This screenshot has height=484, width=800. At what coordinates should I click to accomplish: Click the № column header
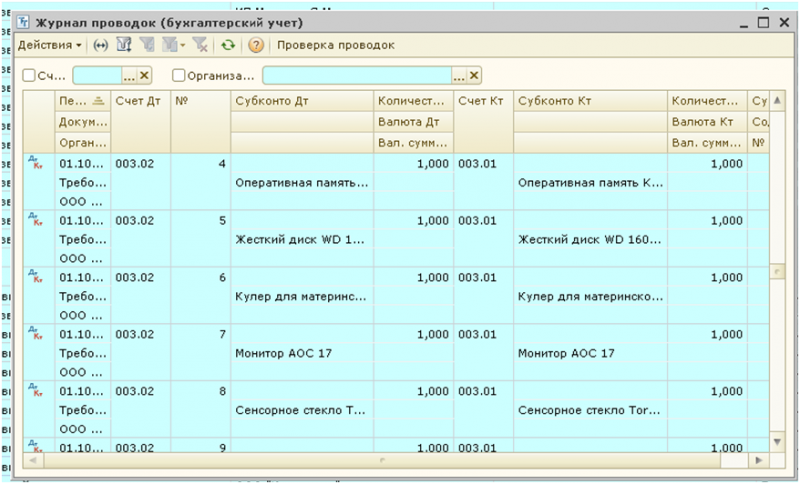click(x=201, y=122)
